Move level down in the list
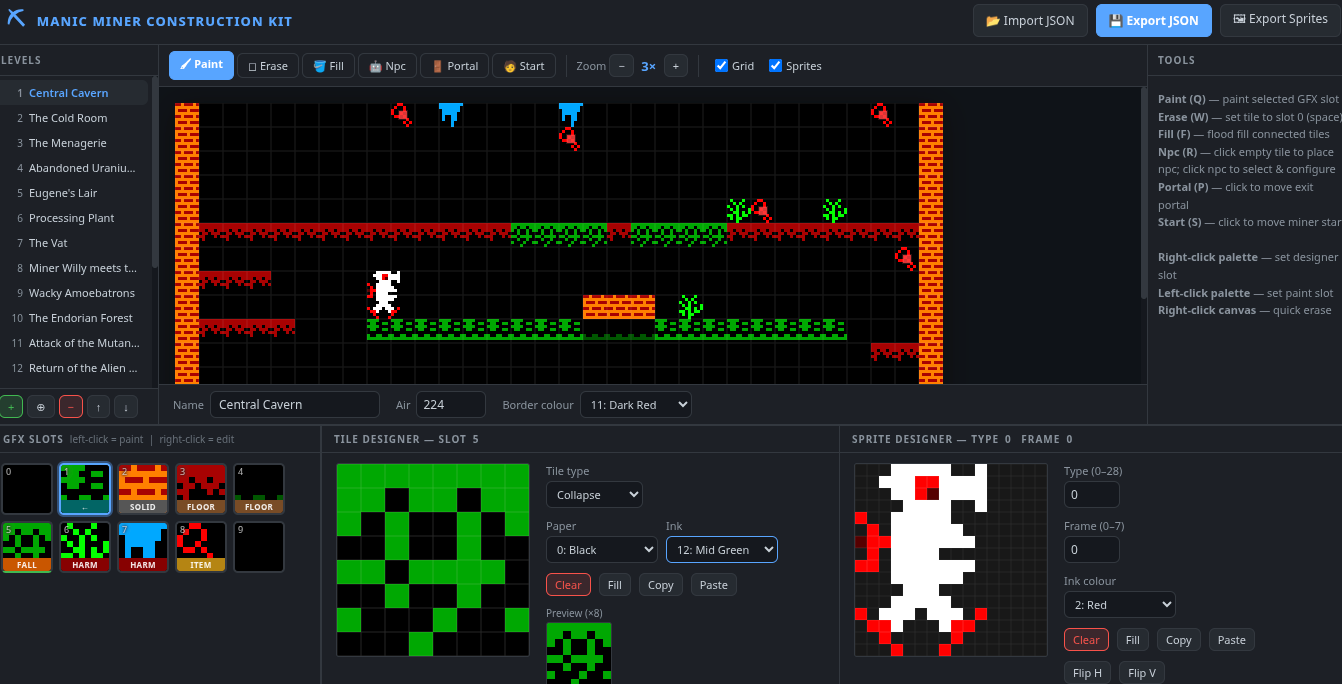Image resolution: width=1342 pixels, height=684 pixels. point(125,407)
